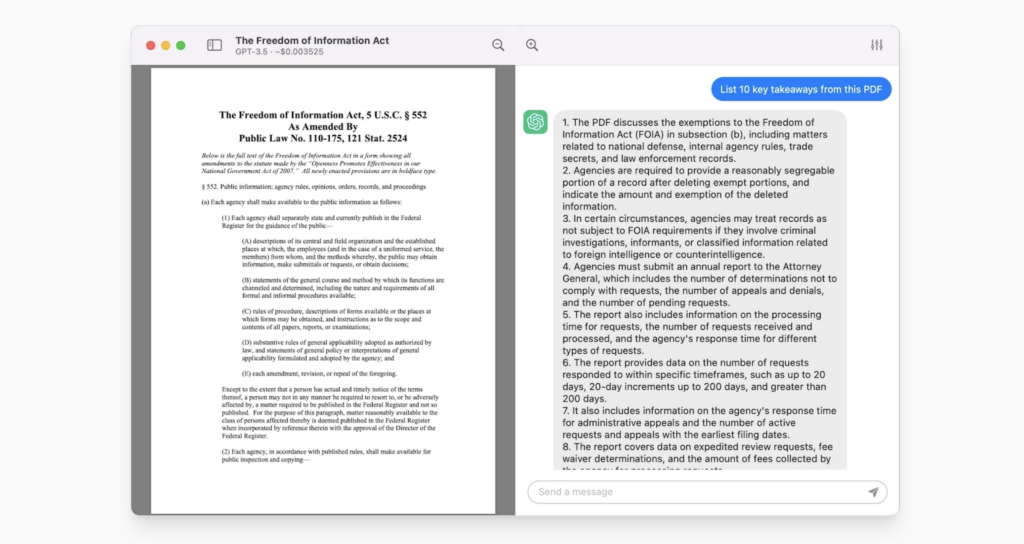The image size is (1024, 544).
Task: Click PDF item '(C) rules of procedure'
Action: point(336,319)
